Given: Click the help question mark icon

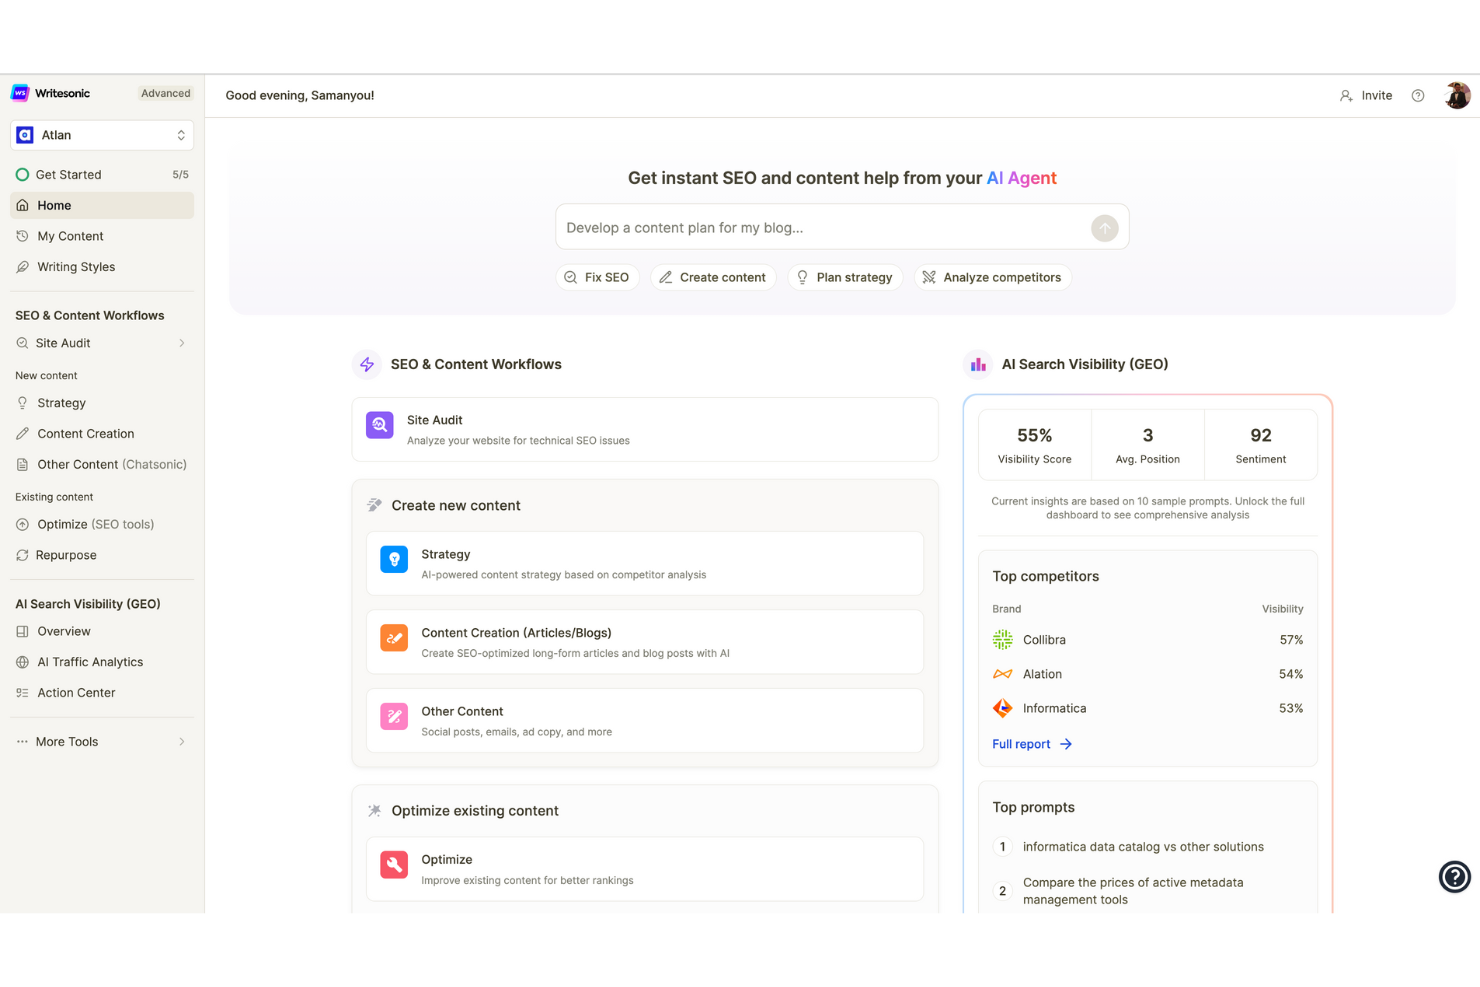Looking at the screenshot, I should (x=1417, y=95).
